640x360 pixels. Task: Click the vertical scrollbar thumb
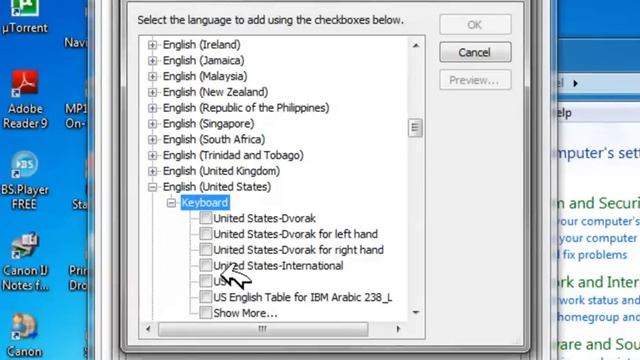tap(416, 128)
